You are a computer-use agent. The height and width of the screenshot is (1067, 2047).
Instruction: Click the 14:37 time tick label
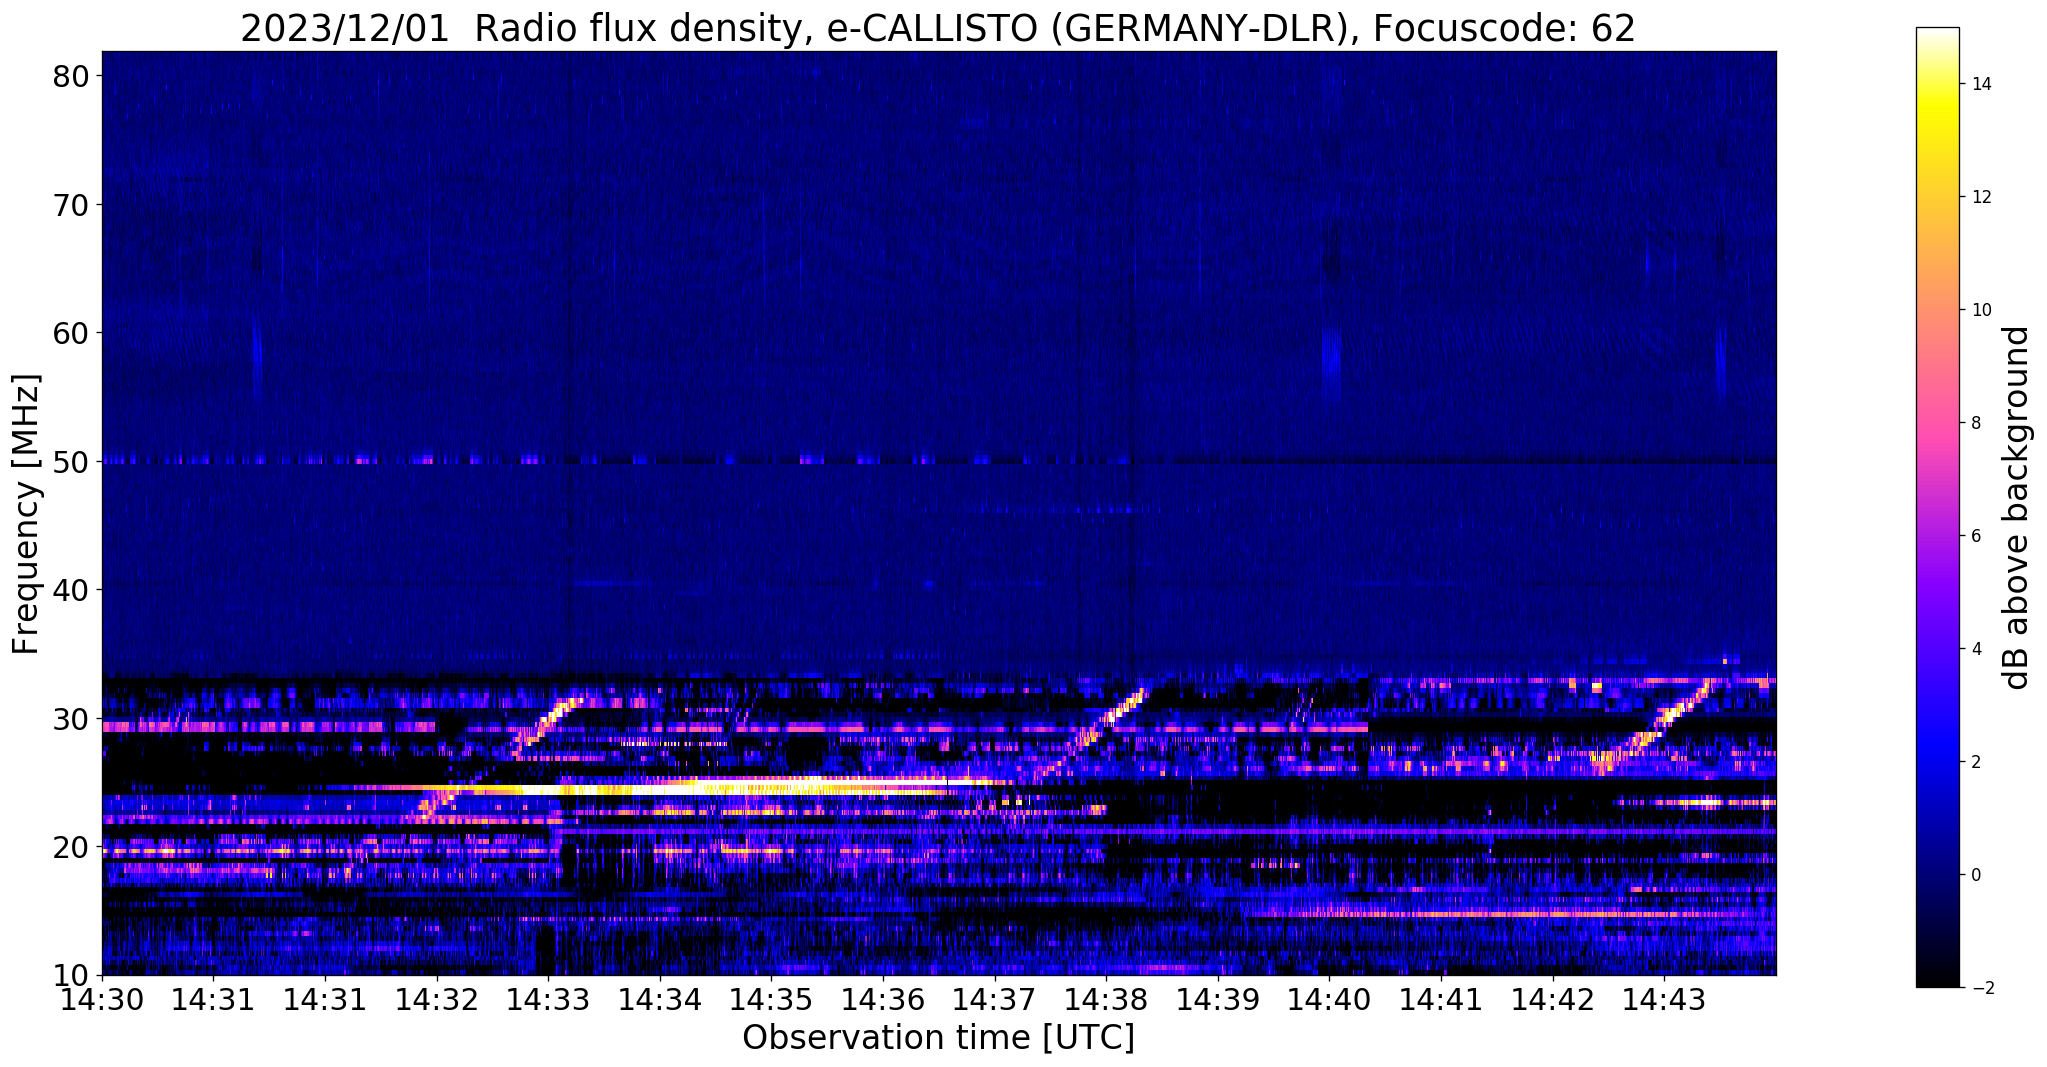[x=995, y=1000]
